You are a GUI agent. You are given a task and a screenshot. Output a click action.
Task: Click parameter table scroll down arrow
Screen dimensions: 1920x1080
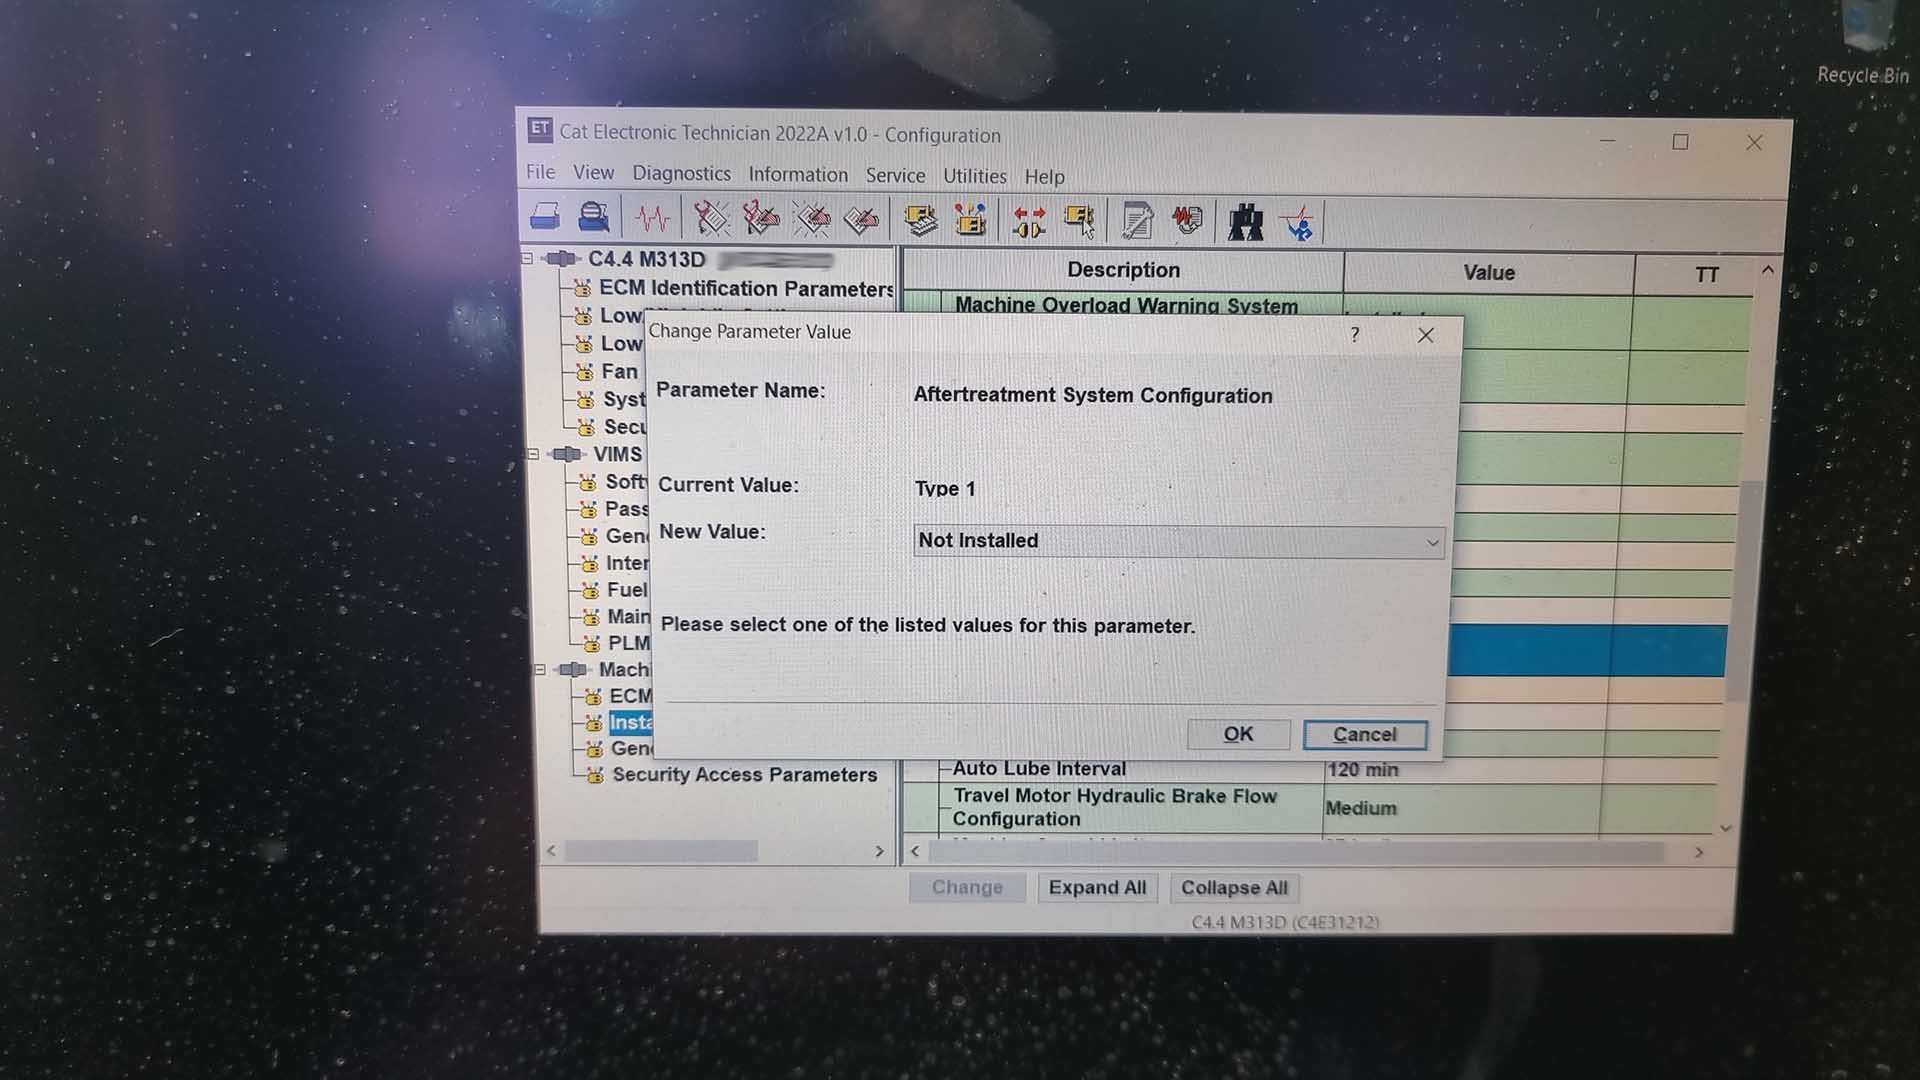1726,829
